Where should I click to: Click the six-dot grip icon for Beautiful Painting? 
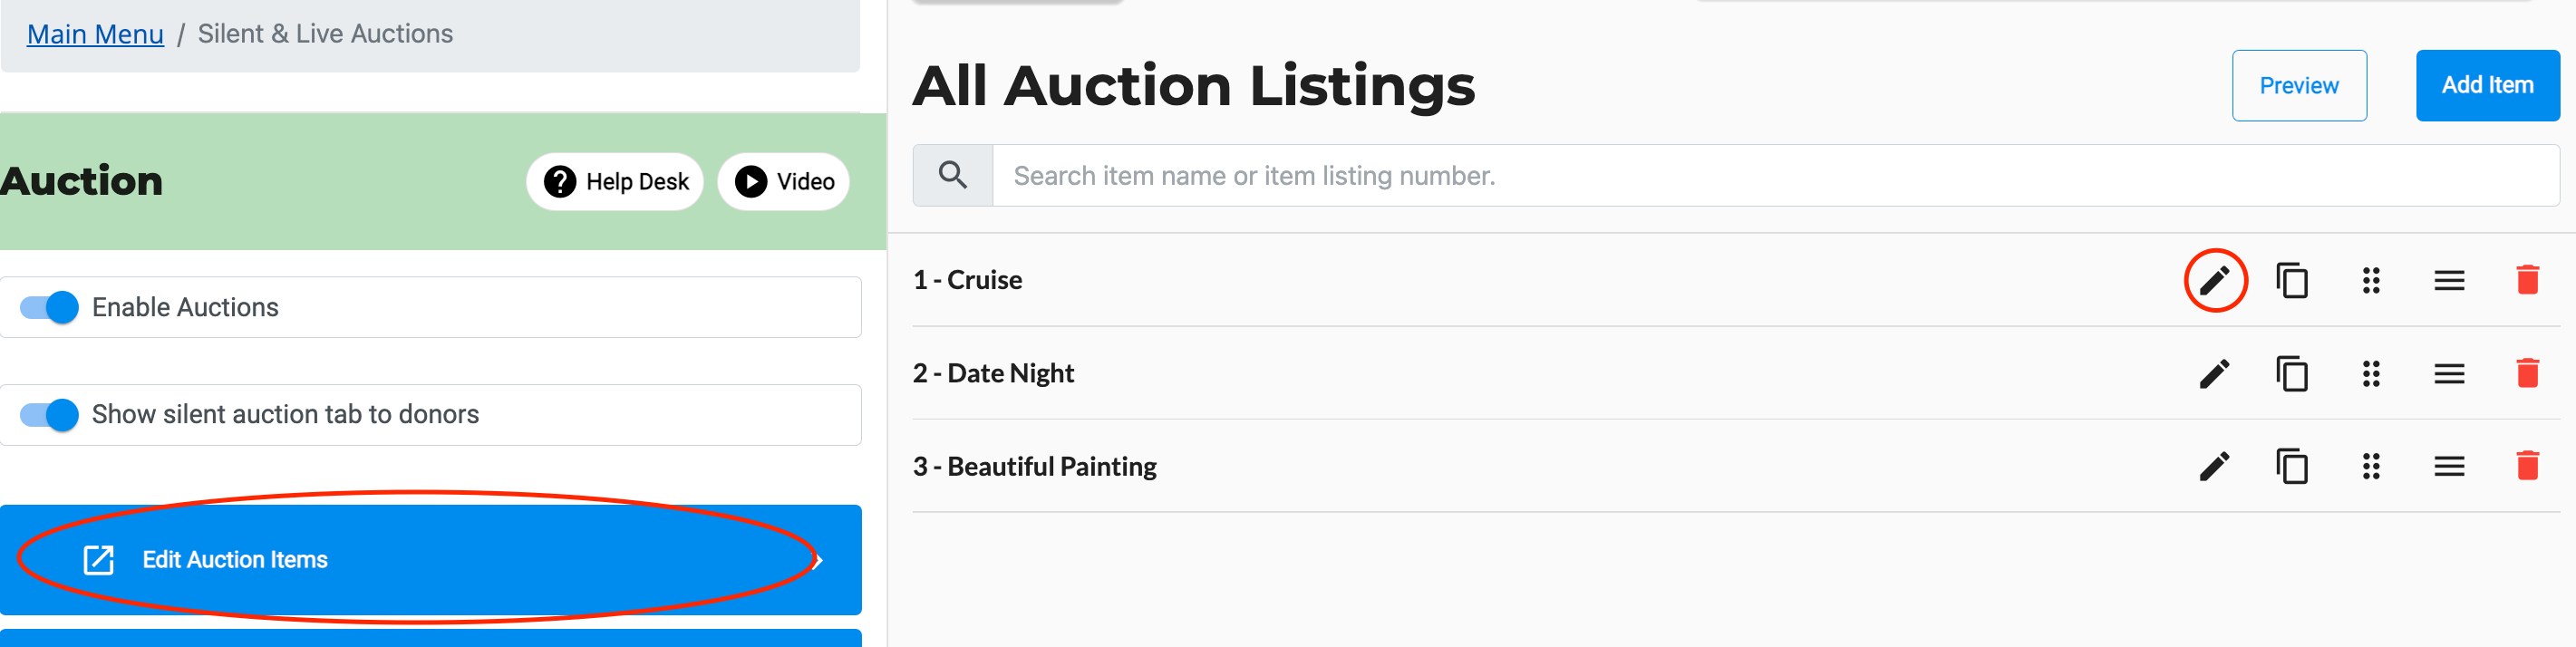pos(2371,466)
